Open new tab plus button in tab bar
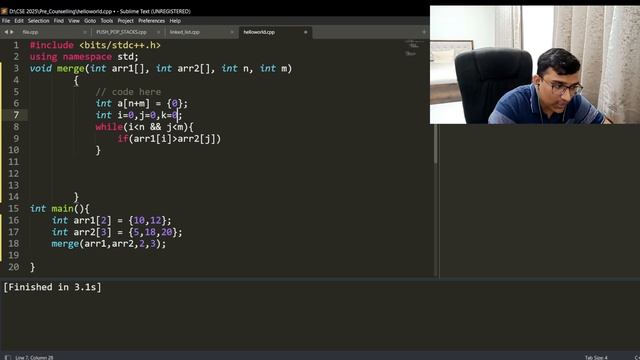 424,32
